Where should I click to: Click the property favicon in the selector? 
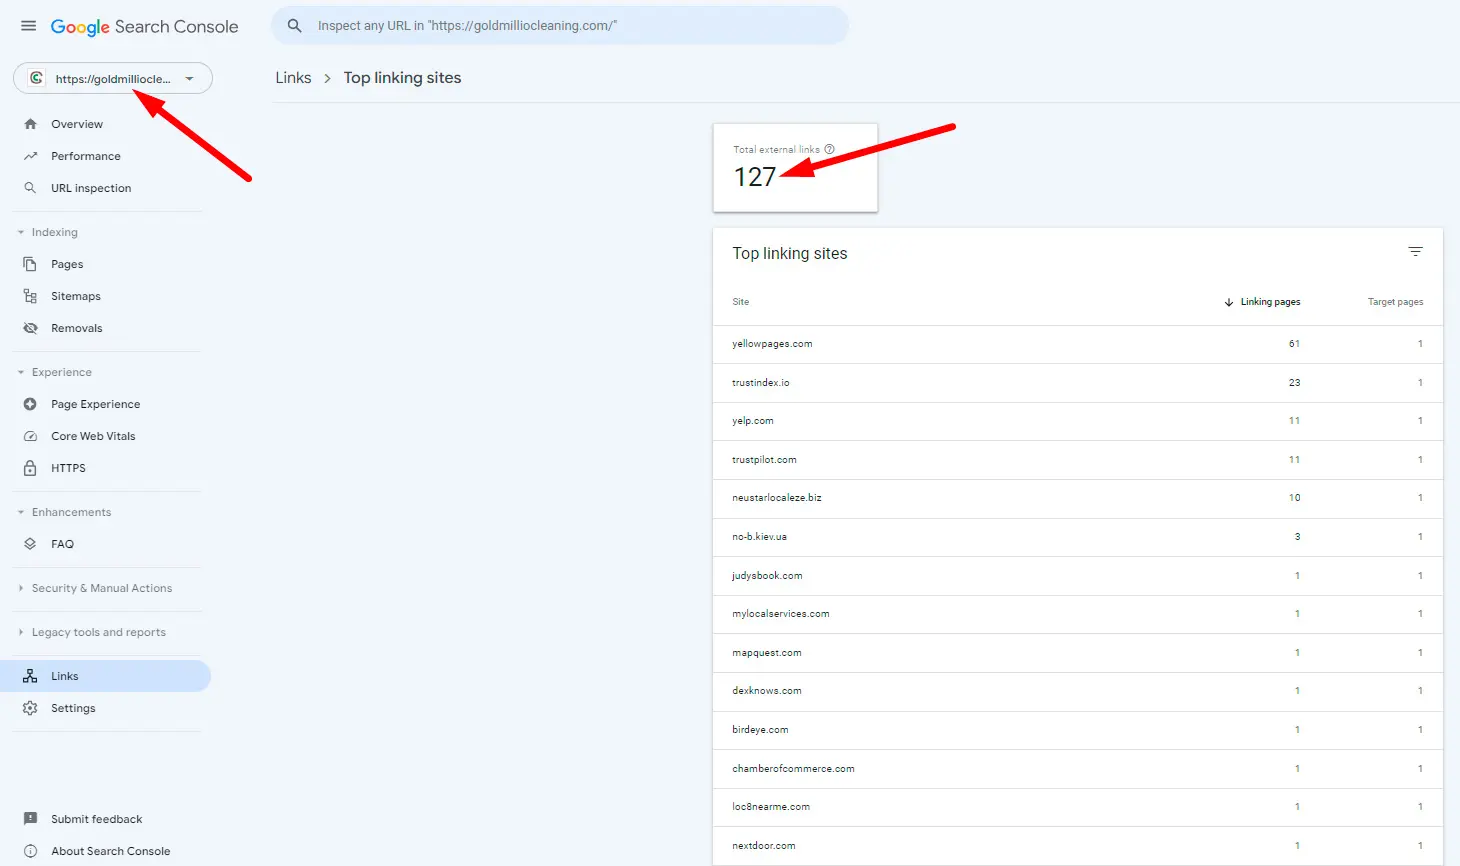click(37, 78)
